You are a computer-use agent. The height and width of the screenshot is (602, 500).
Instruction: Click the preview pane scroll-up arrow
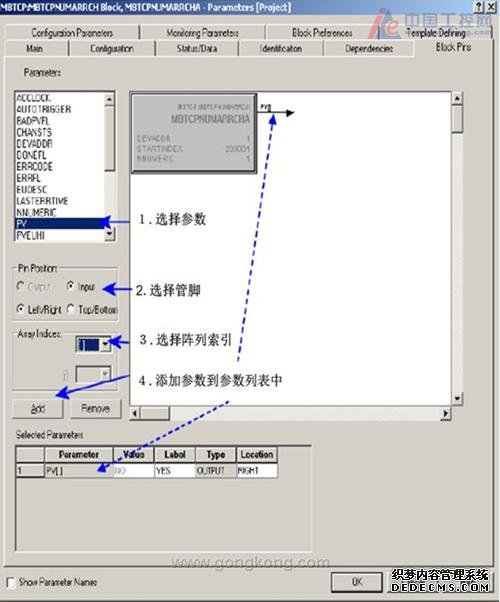click(457, 98)
